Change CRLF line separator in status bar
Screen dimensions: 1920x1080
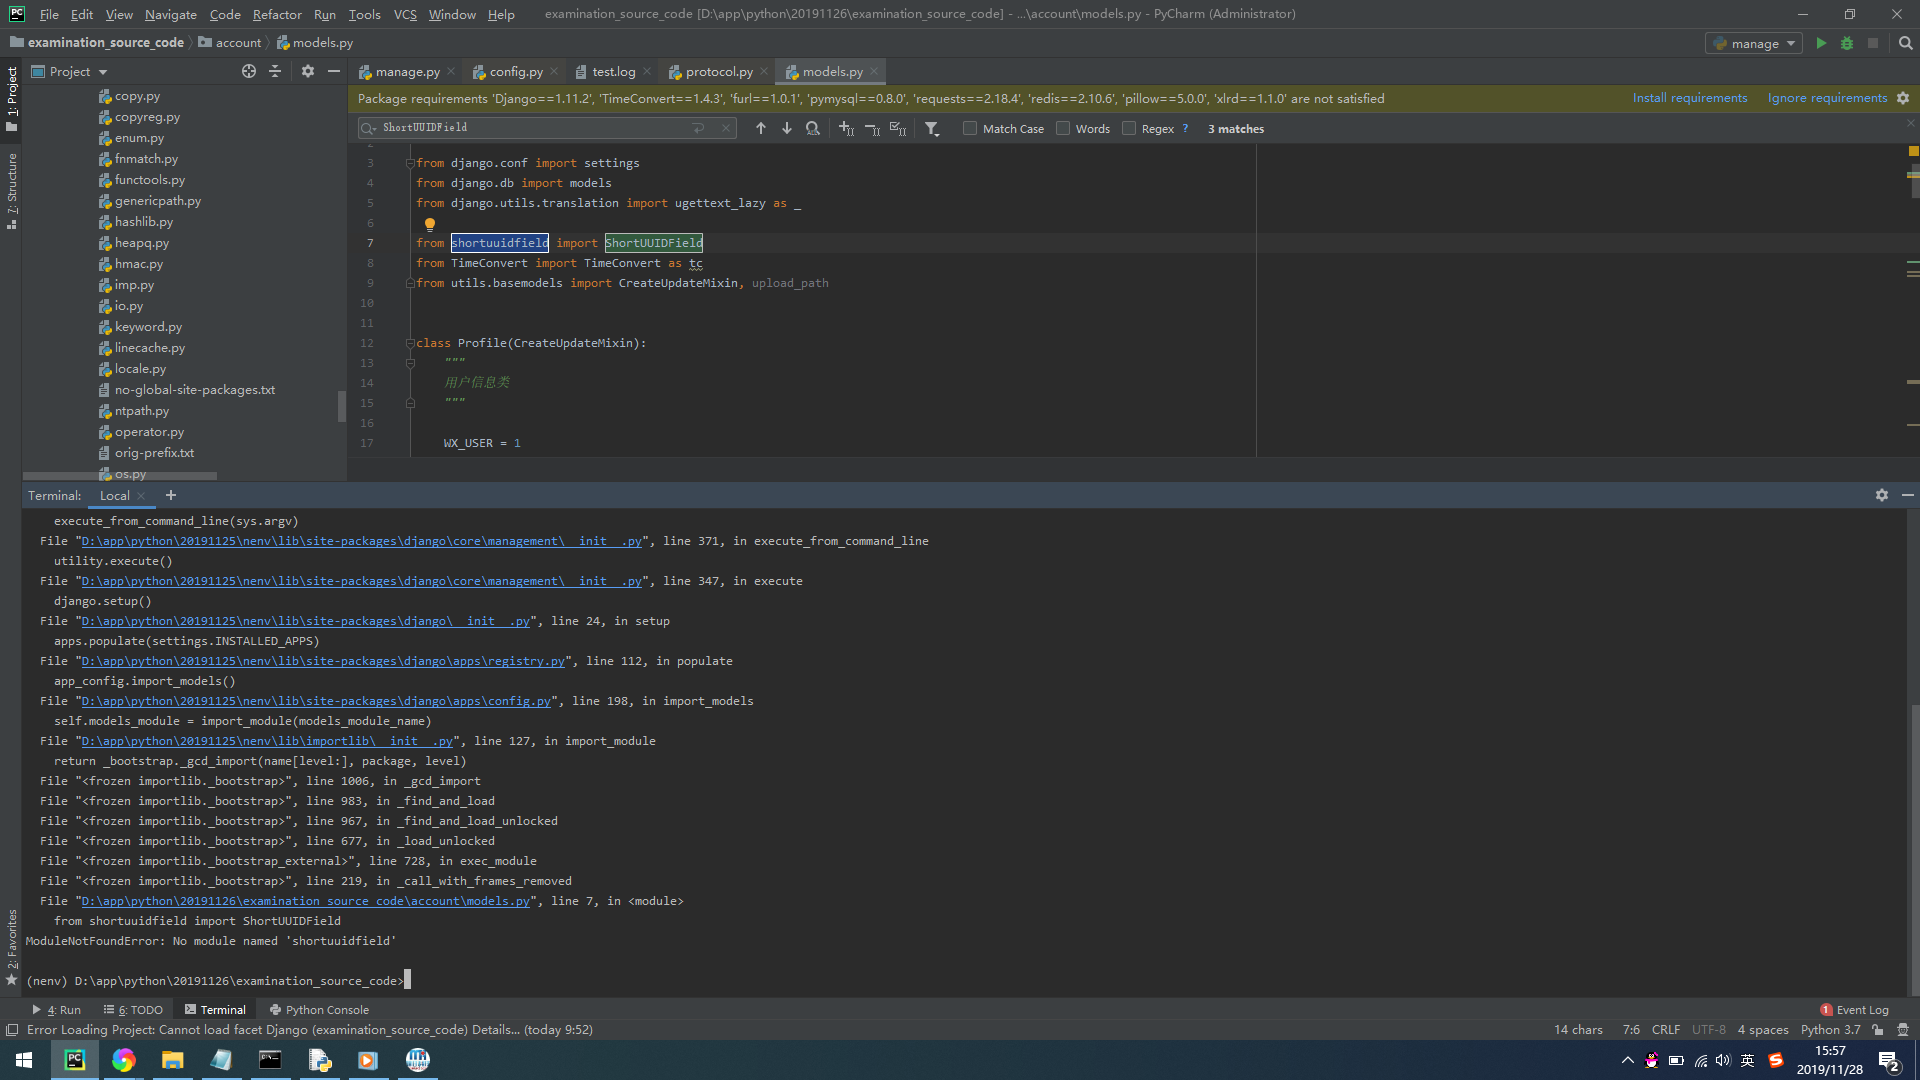pyautogui.click(x=1666, y=1029)
